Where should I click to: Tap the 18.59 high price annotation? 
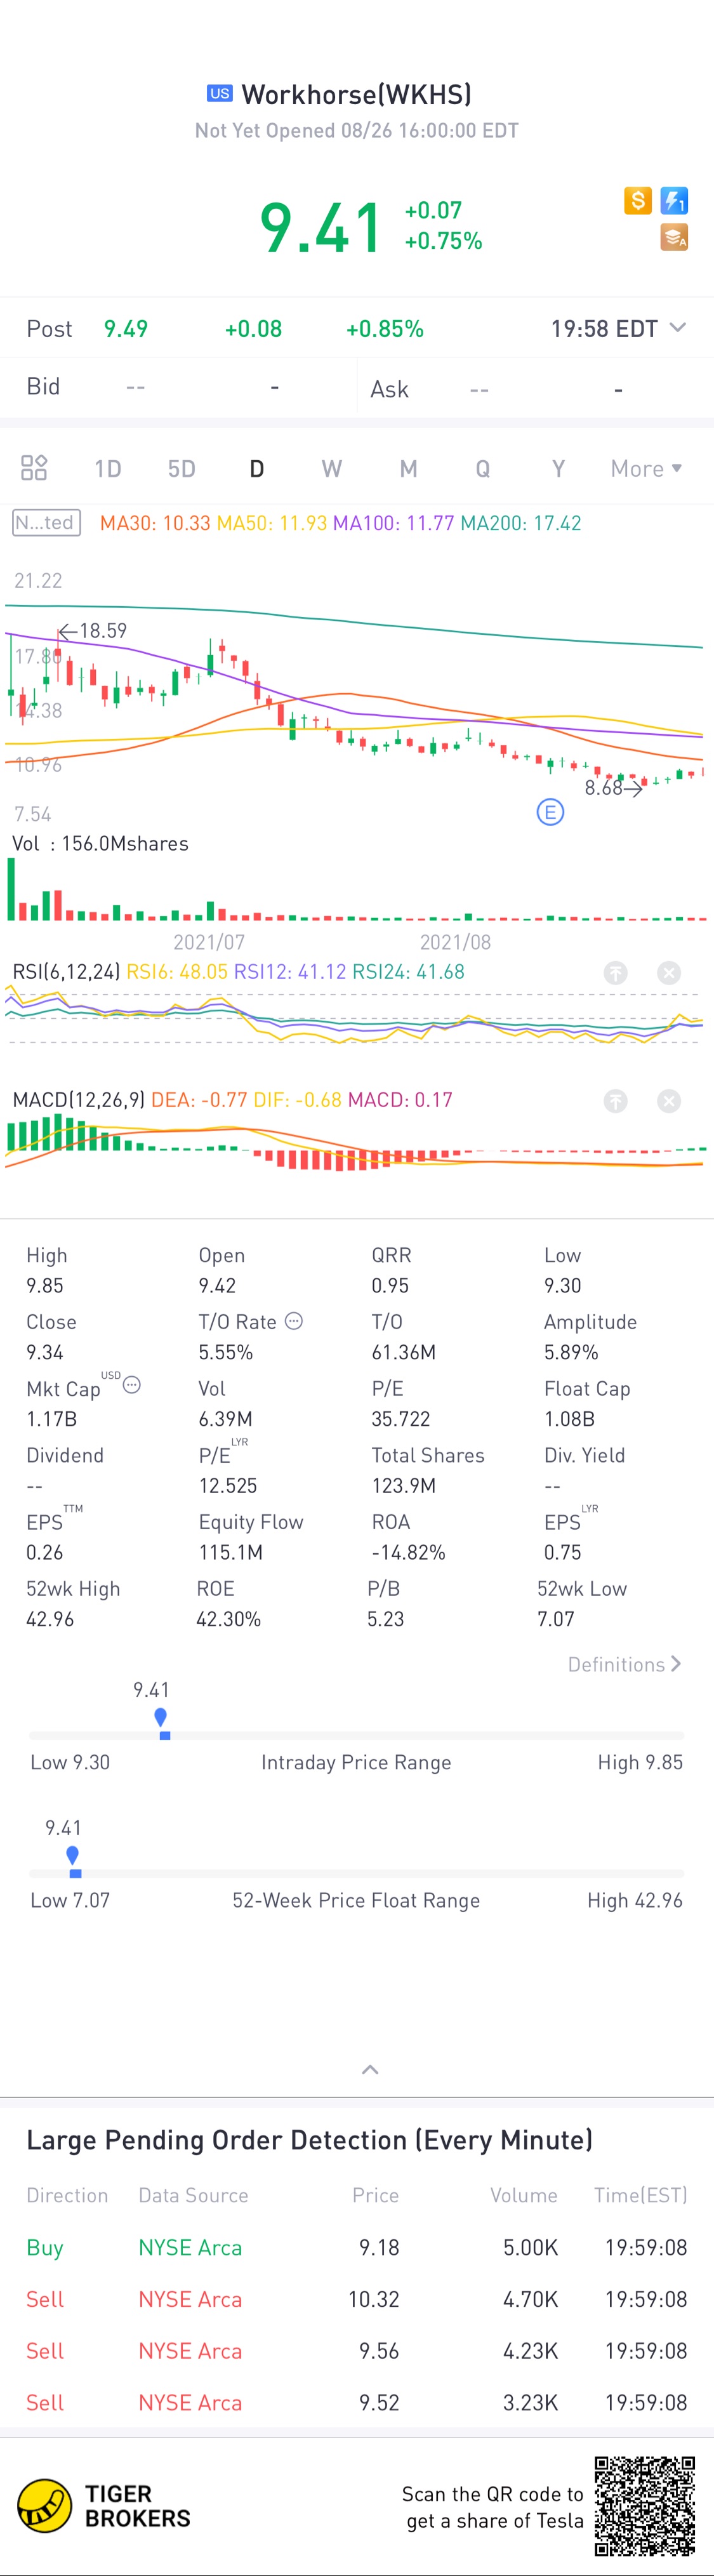pos(93,631)
